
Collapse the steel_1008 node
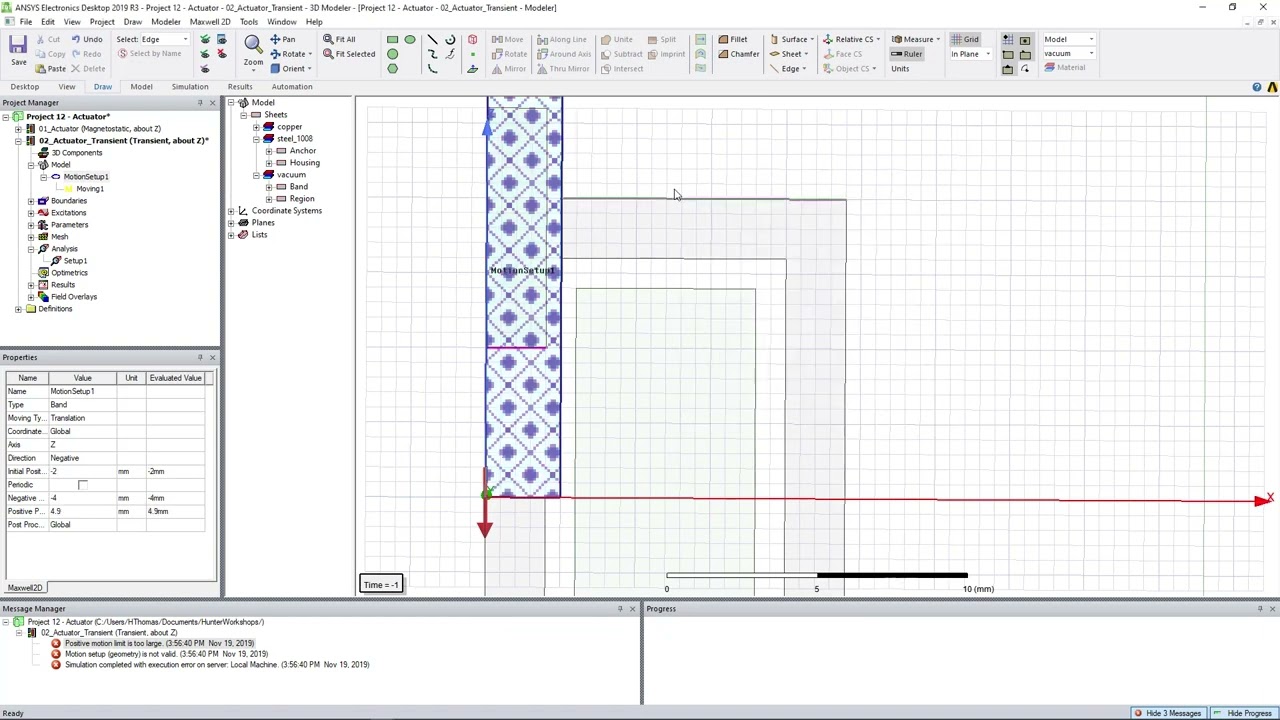pos(256,139)
